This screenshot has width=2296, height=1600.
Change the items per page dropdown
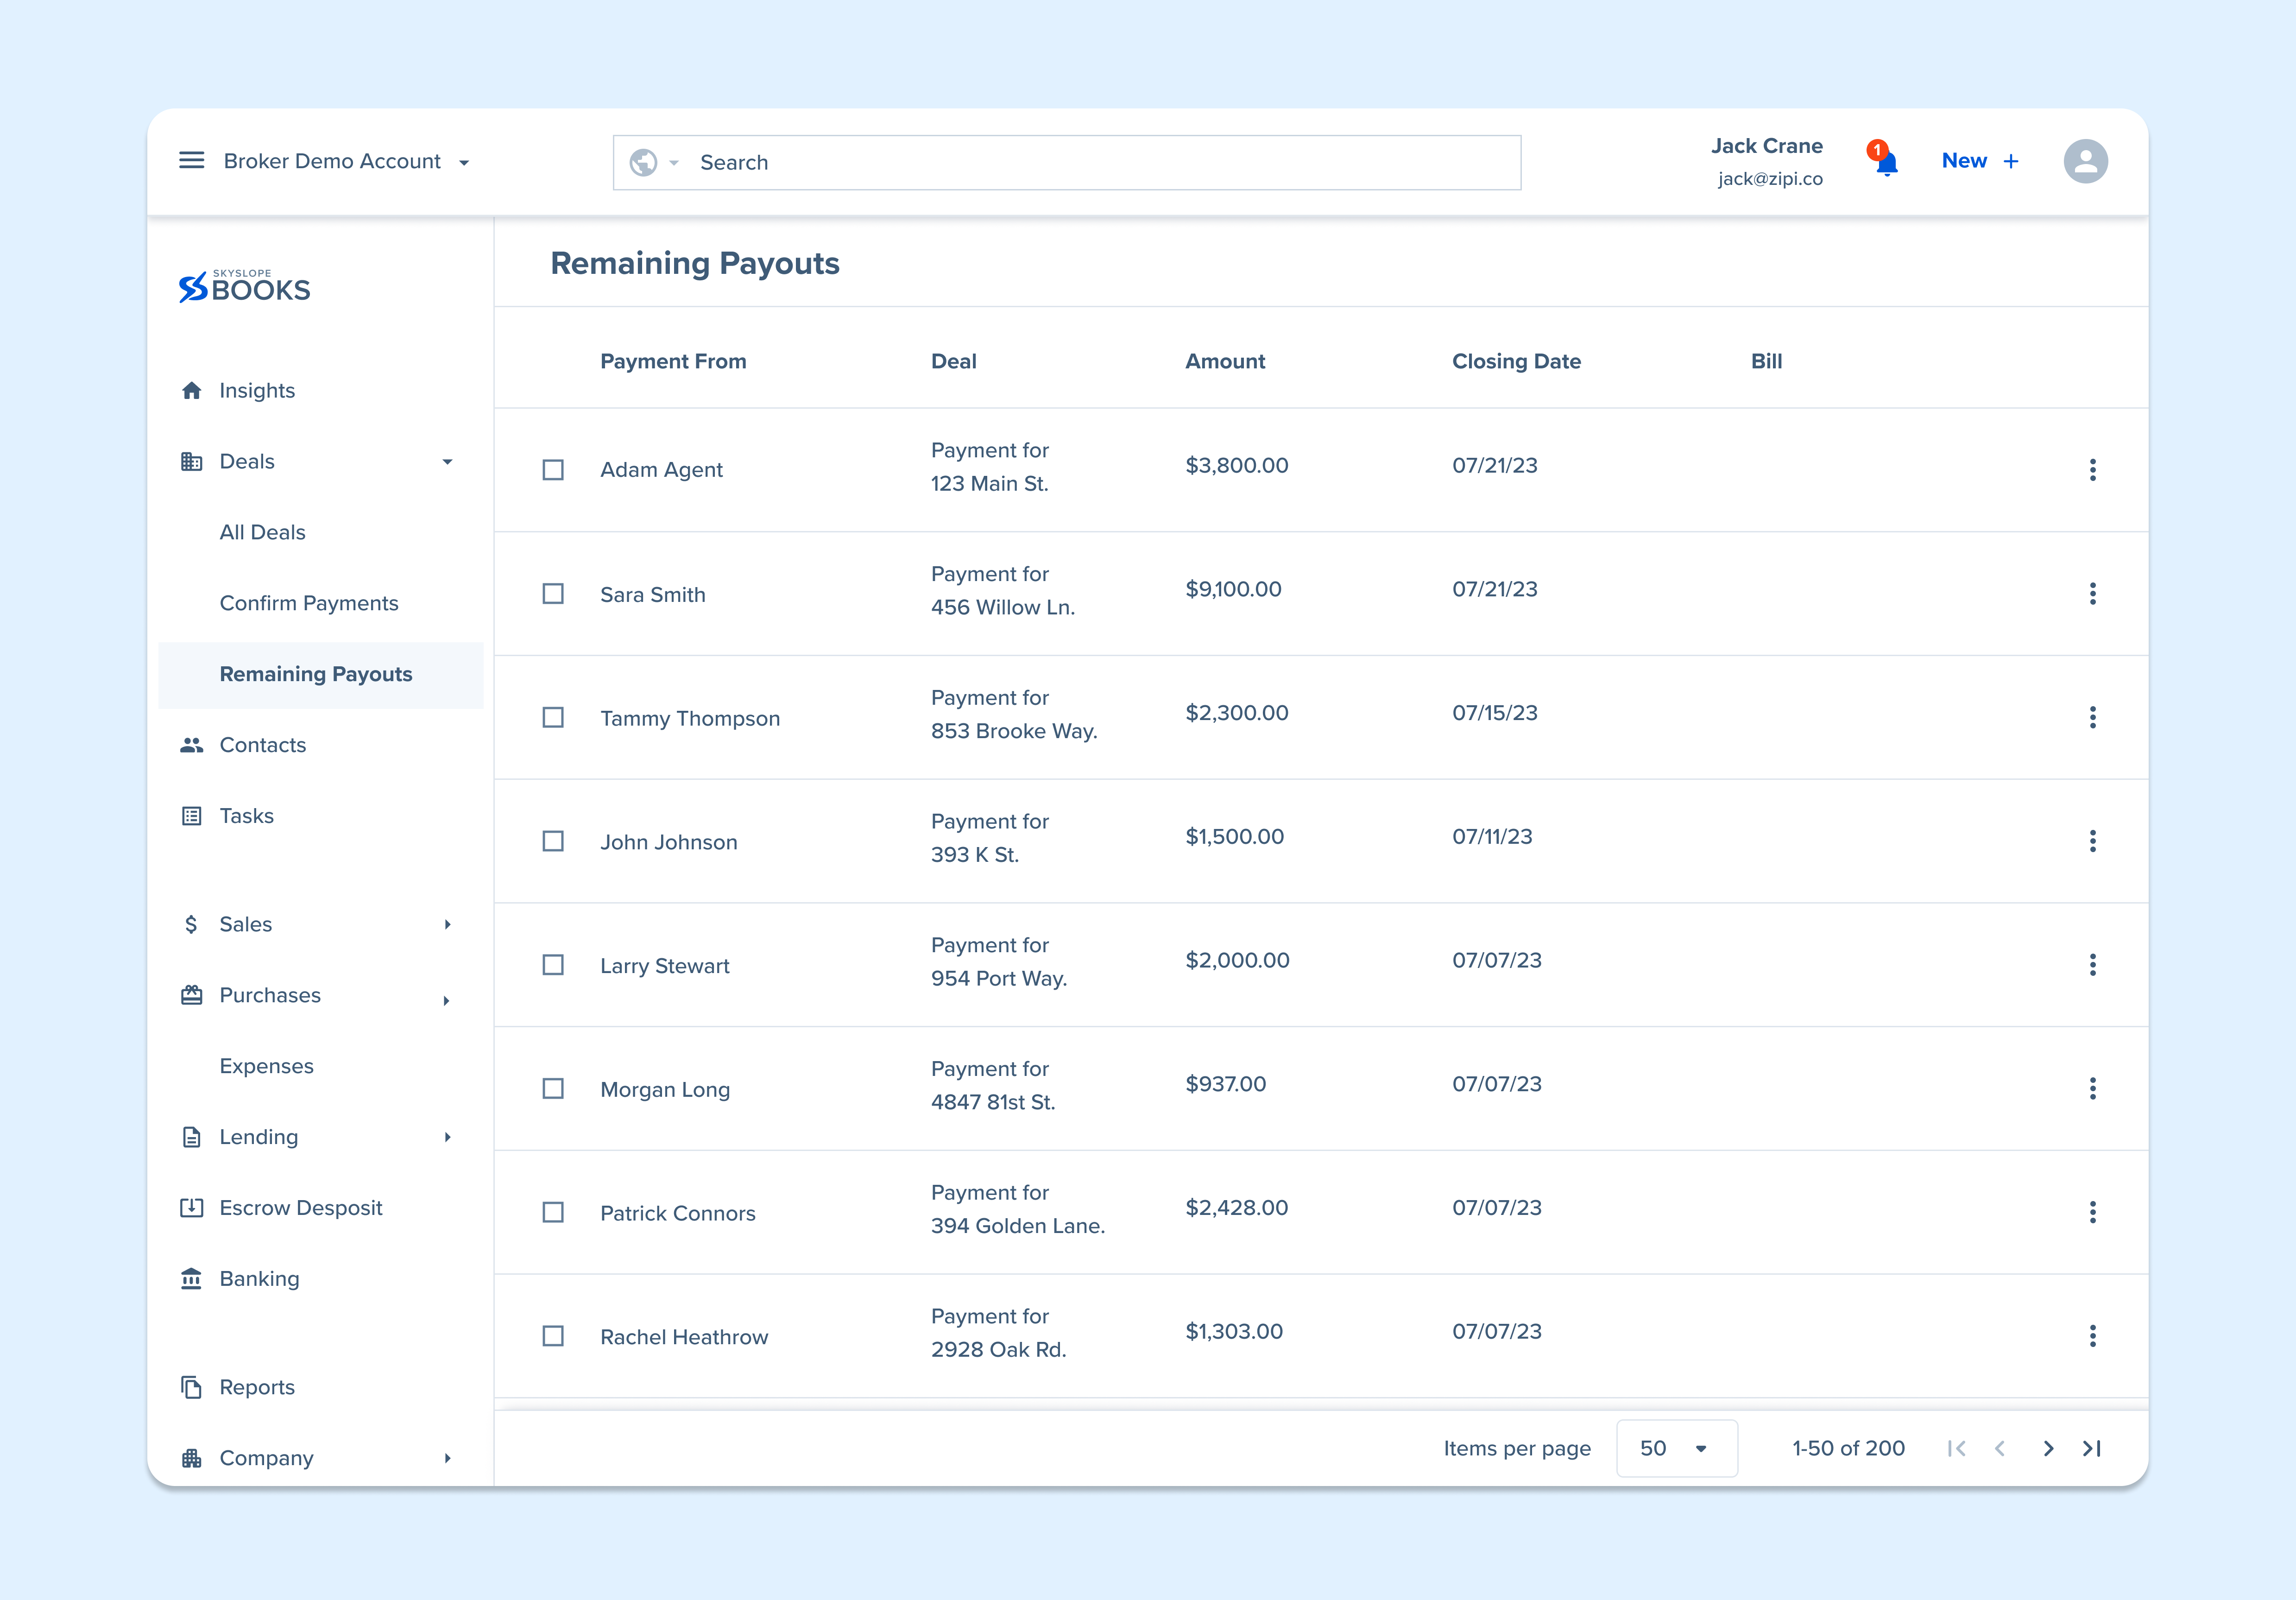(1676, 1449)
